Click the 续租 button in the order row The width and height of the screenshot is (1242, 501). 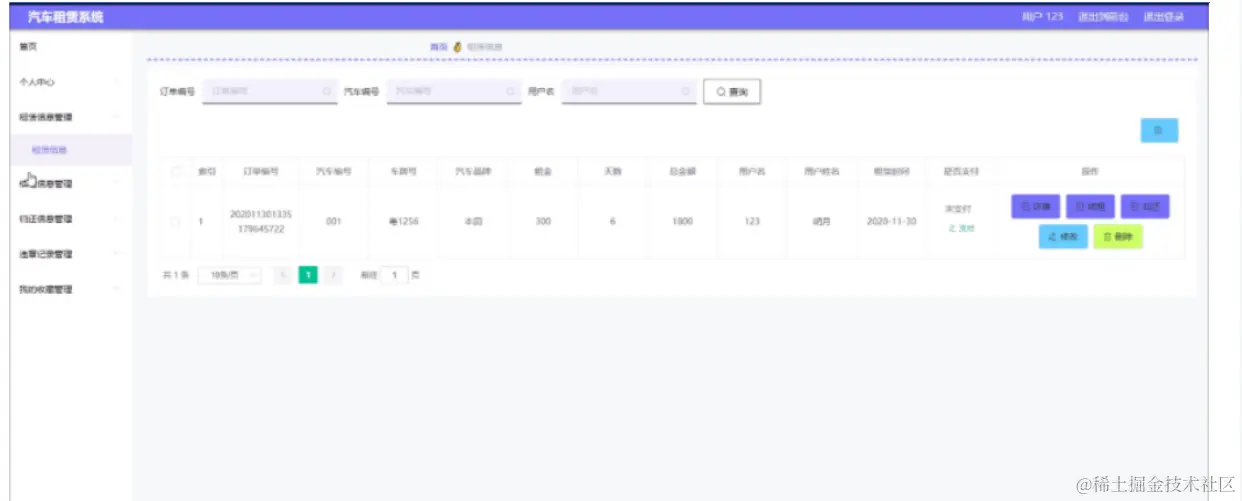coord(1090,207)
